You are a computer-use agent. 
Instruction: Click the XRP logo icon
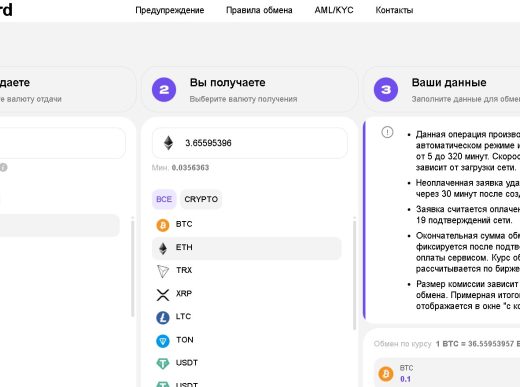(x=163, y=295)
